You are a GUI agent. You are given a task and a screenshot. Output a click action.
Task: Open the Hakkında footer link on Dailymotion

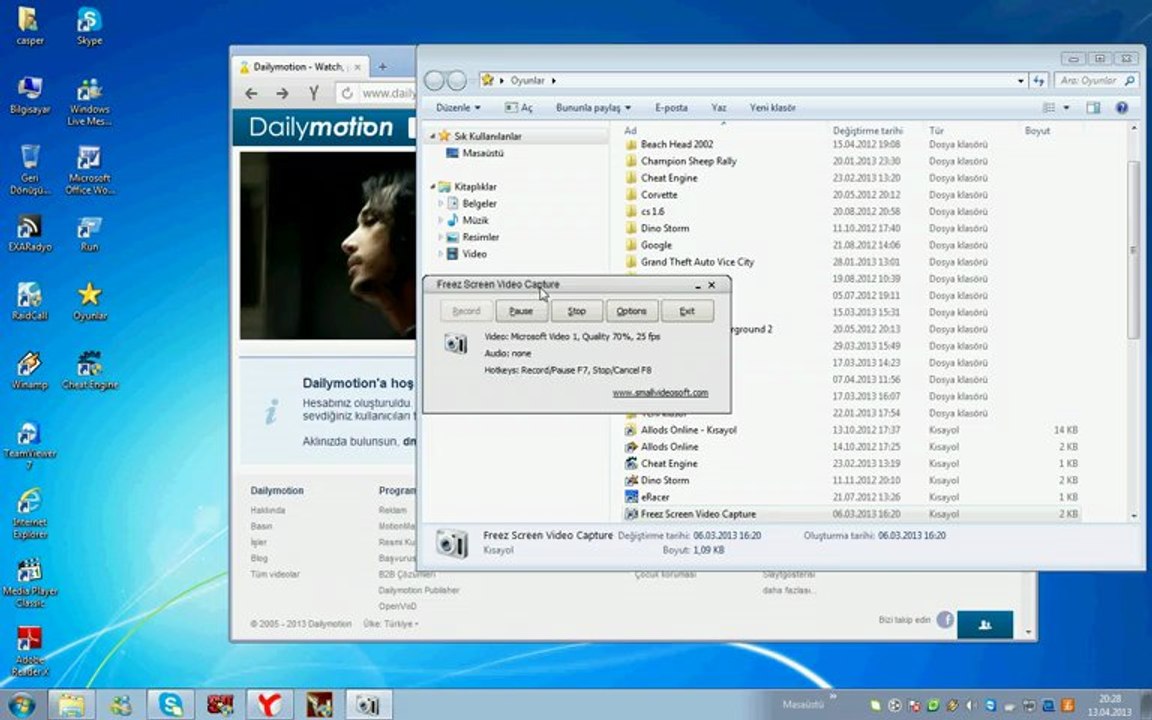267,510
